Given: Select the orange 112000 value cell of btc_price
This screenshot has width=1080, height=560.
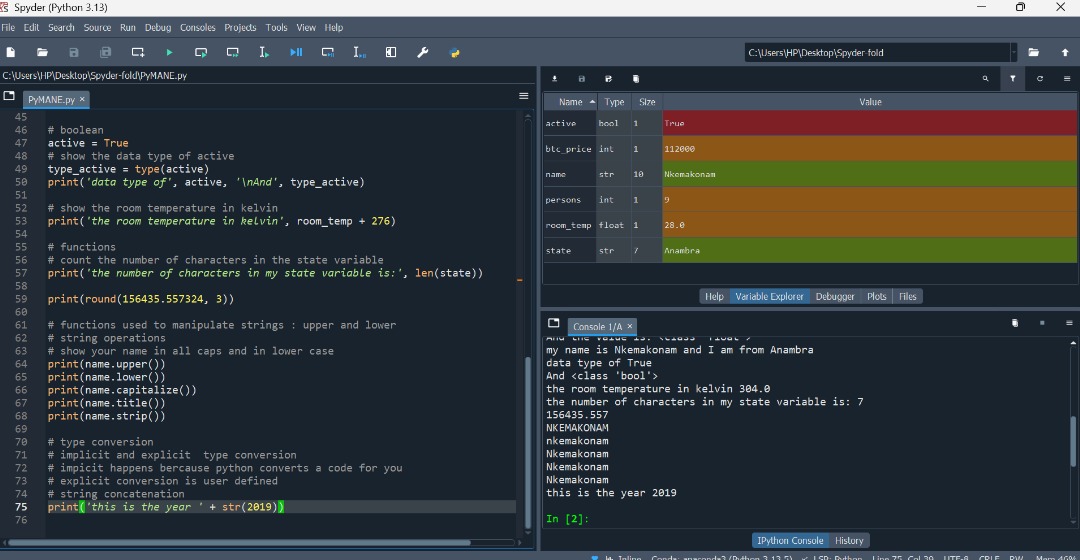Looking at the screenshot, I should (x=870, y=149).
